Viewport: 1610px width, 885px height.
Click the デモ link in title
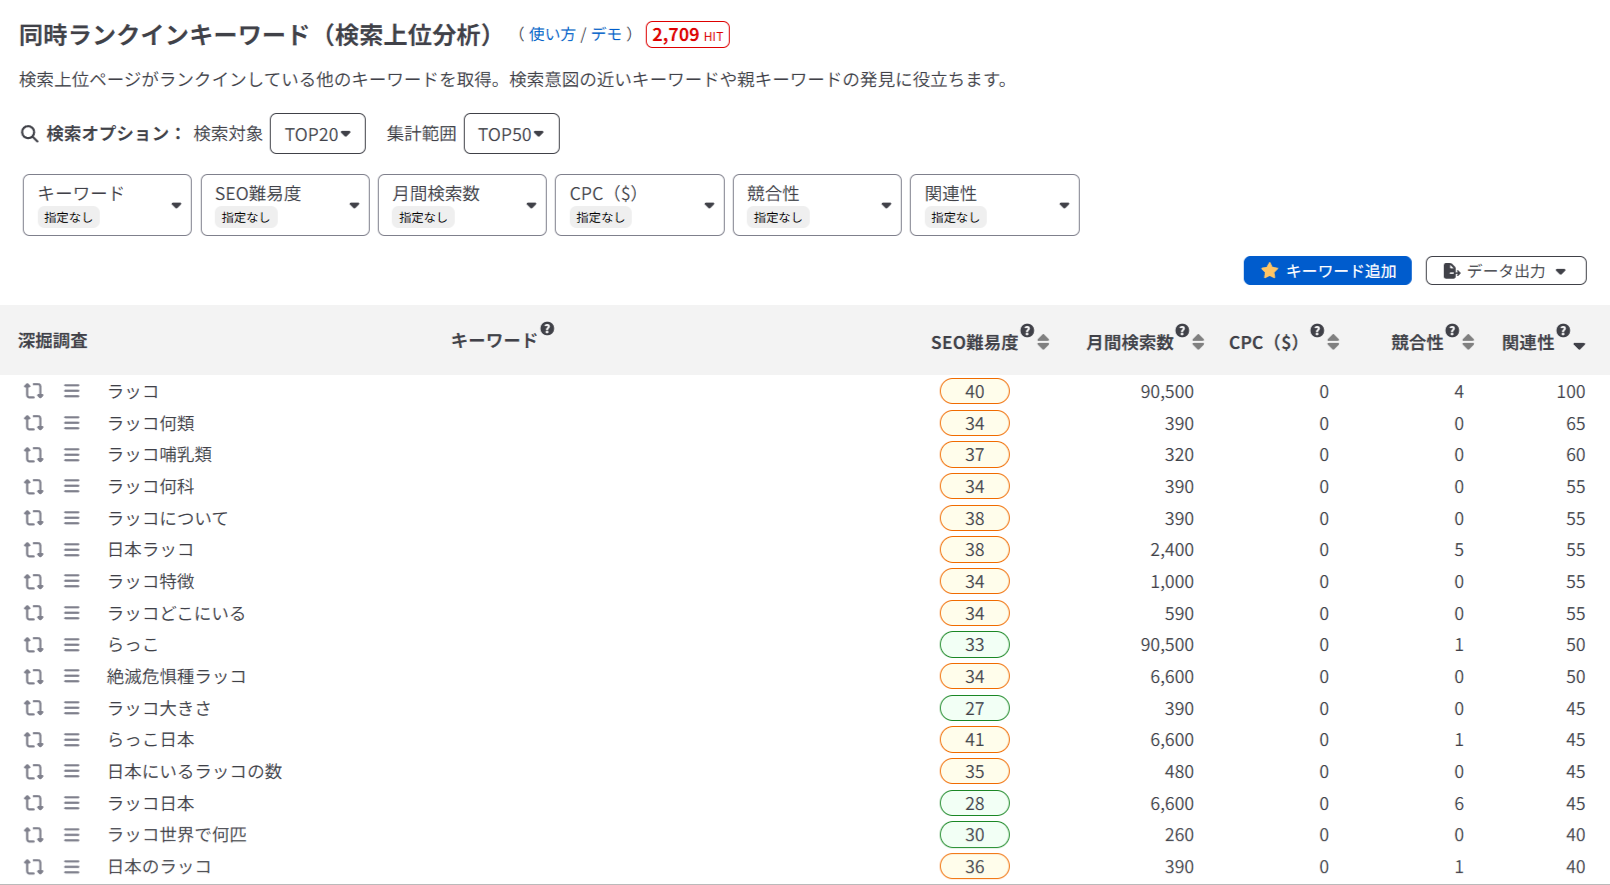click(x=606, y=35)
